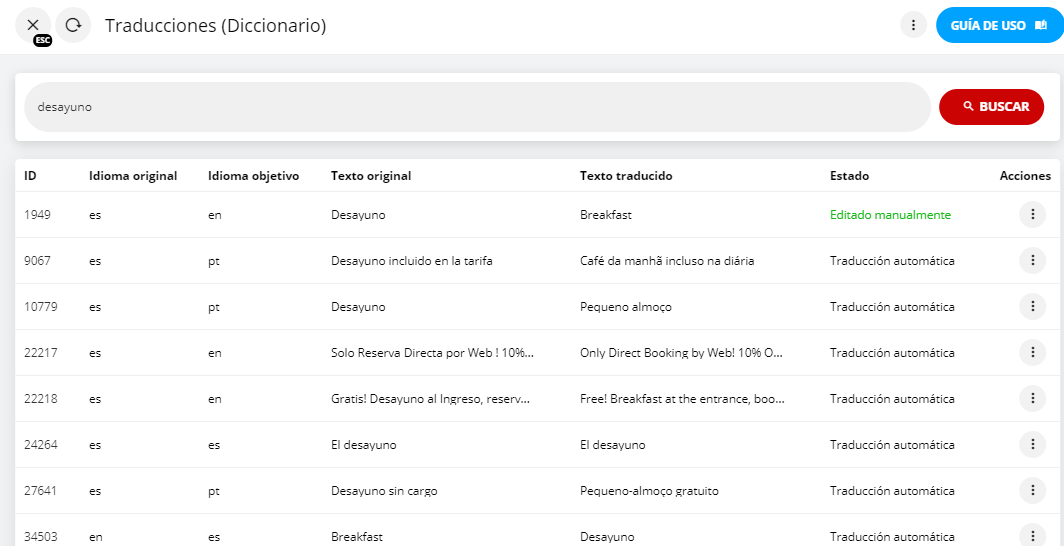
Task: Focus the search field containing 'desayuno'
Action: [477, 107]
